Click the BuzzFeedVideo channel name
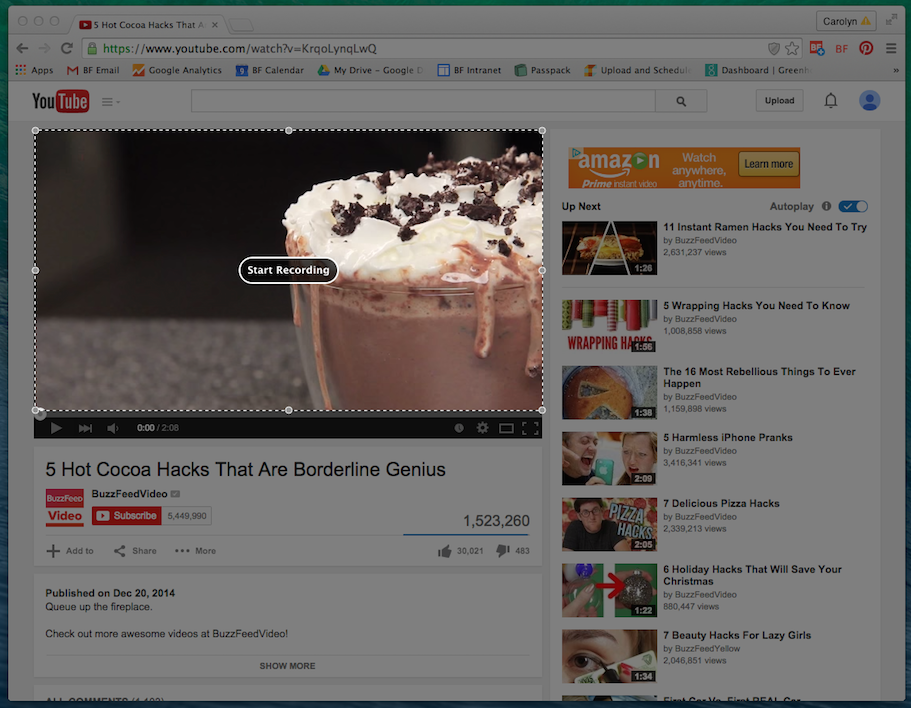 point(129,494)
